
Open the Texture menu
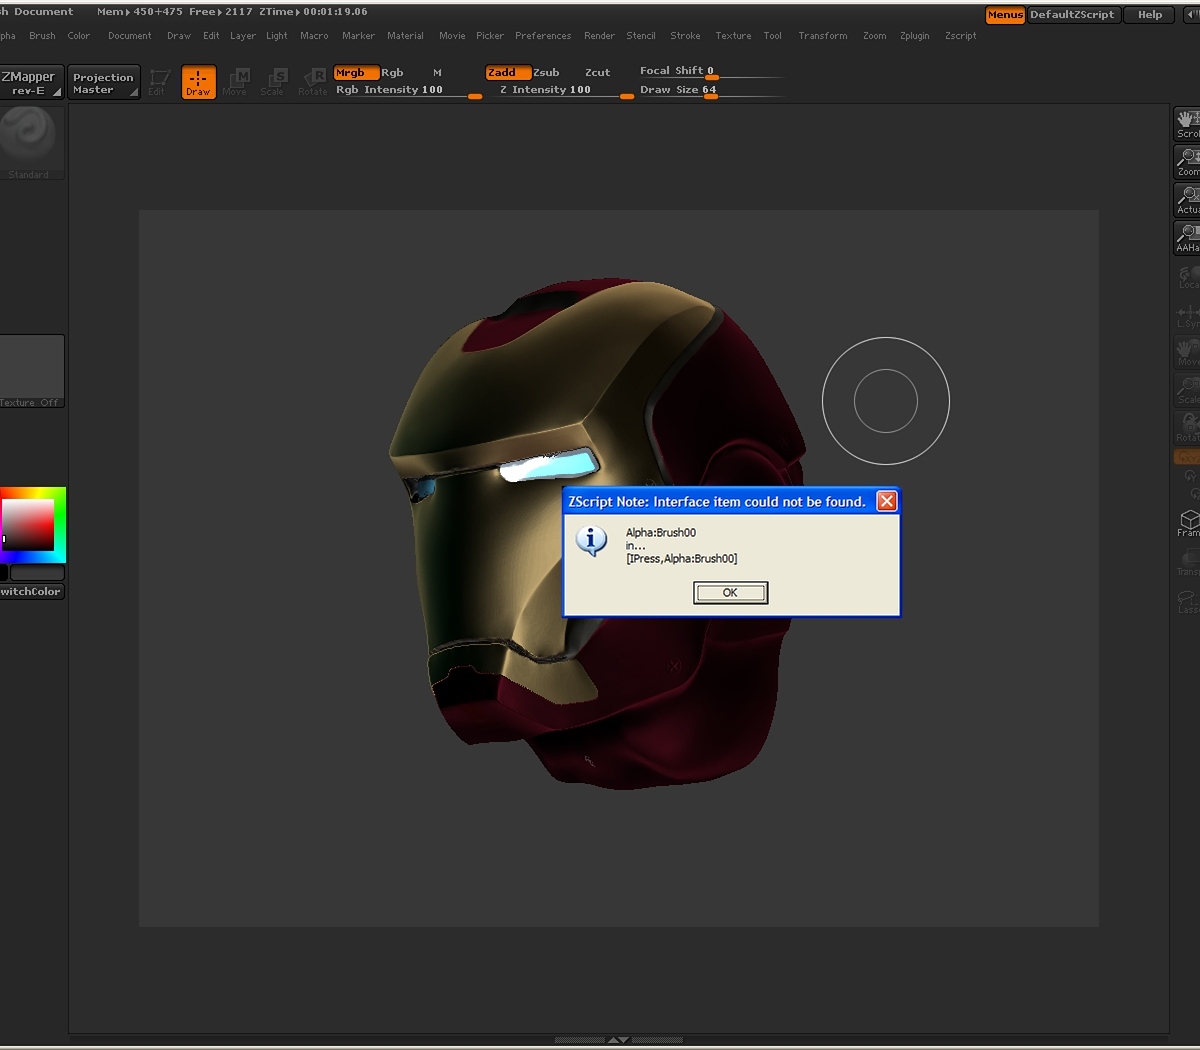[733, 35]
